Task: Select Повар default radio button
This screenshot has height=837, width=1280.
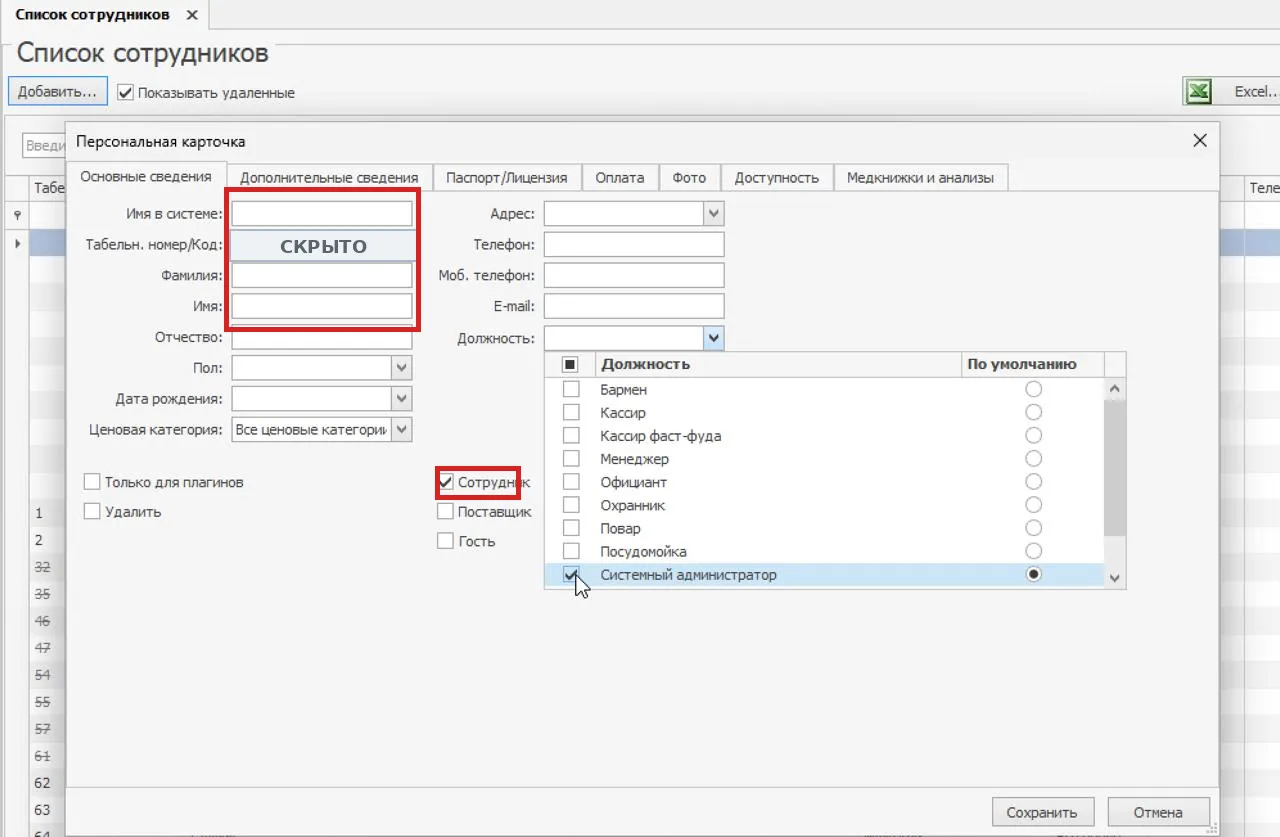Action: (1034, 528)
